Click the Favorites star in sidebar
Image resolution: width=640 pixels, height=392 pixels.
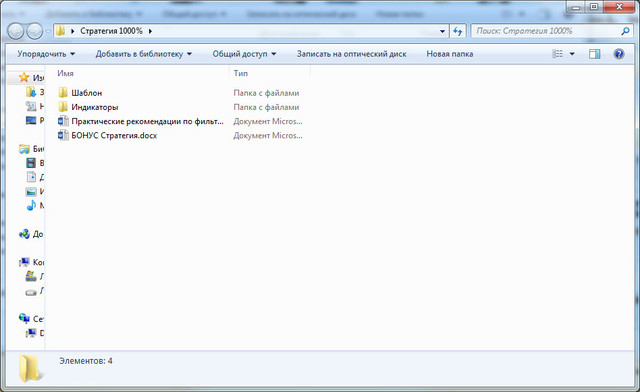coord(24,78)
